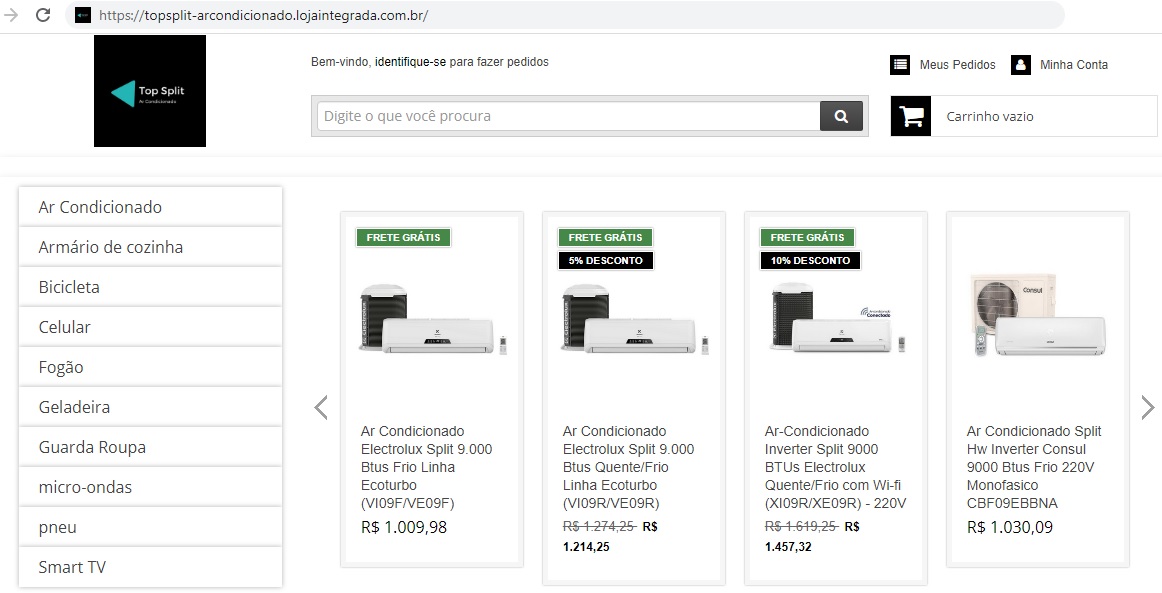Select the URL in the address bar
Screen dimensions: 1162x593
point(263,15)
